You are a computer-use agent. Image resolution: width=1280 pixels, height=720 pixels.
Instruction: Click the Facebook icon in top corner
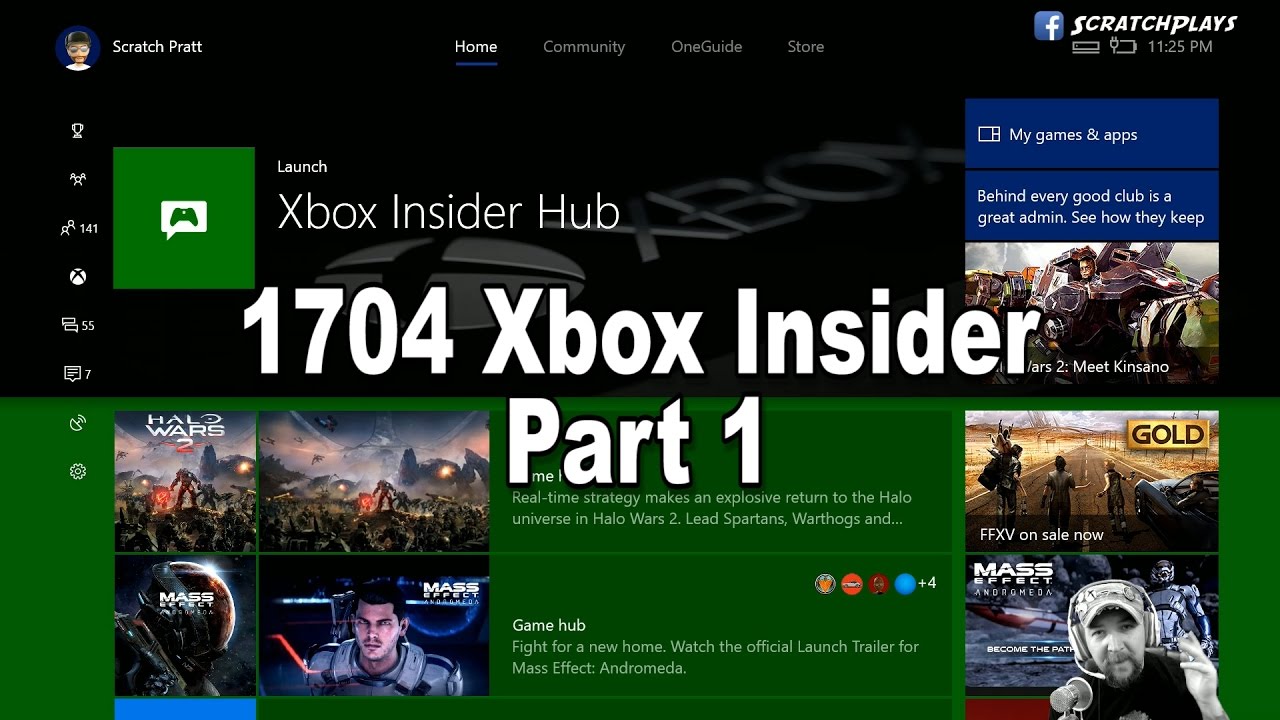click(x=1048, y=25)
